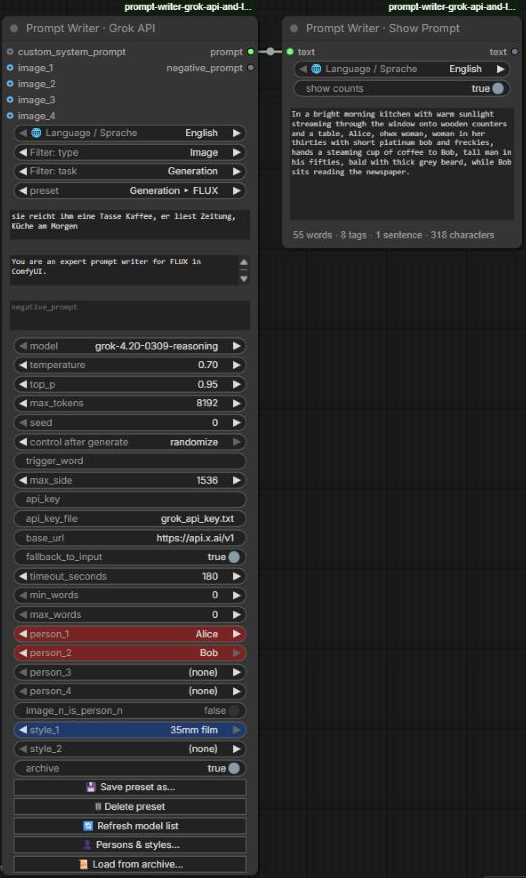
Task: Open the style_1 35mm film dropdown
Action: 130,730
